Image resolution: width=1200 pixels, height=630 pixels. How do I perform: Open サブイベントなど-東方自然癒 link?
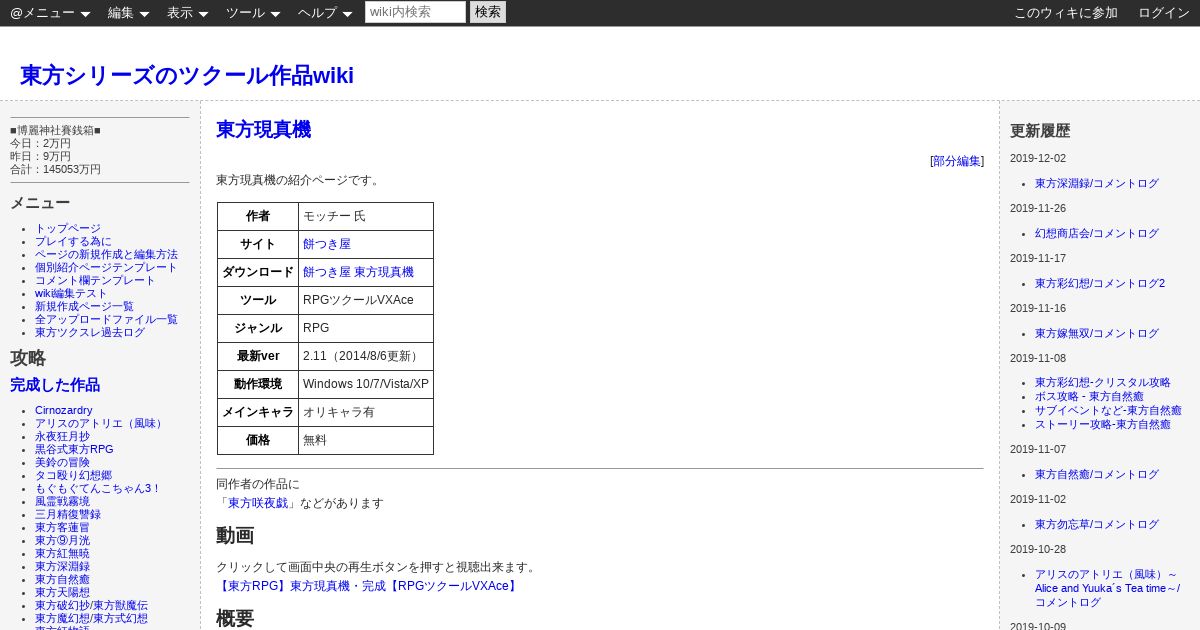click(x=1108, y=410)
